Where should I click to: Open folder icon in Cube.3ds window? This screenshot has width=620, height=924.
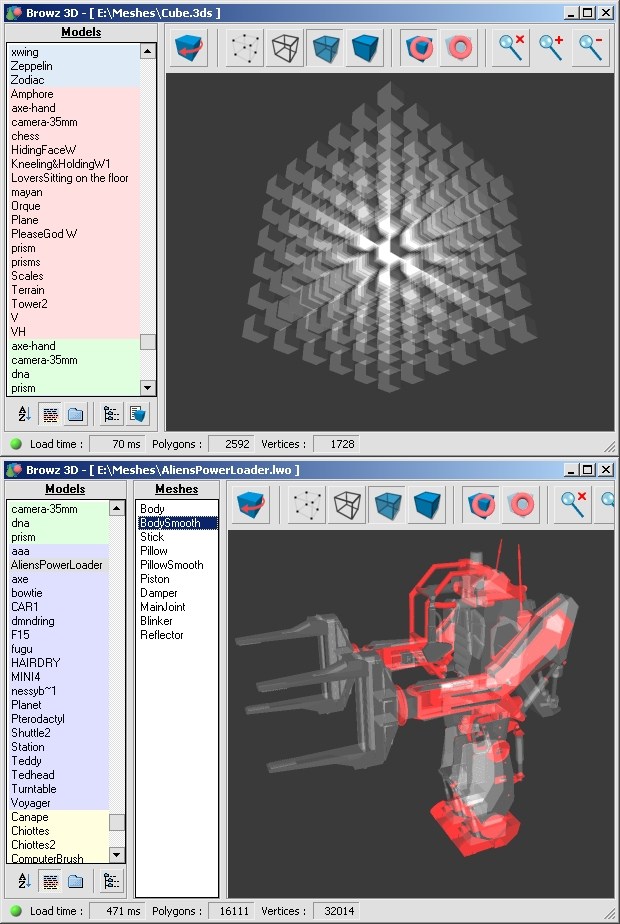76,414
